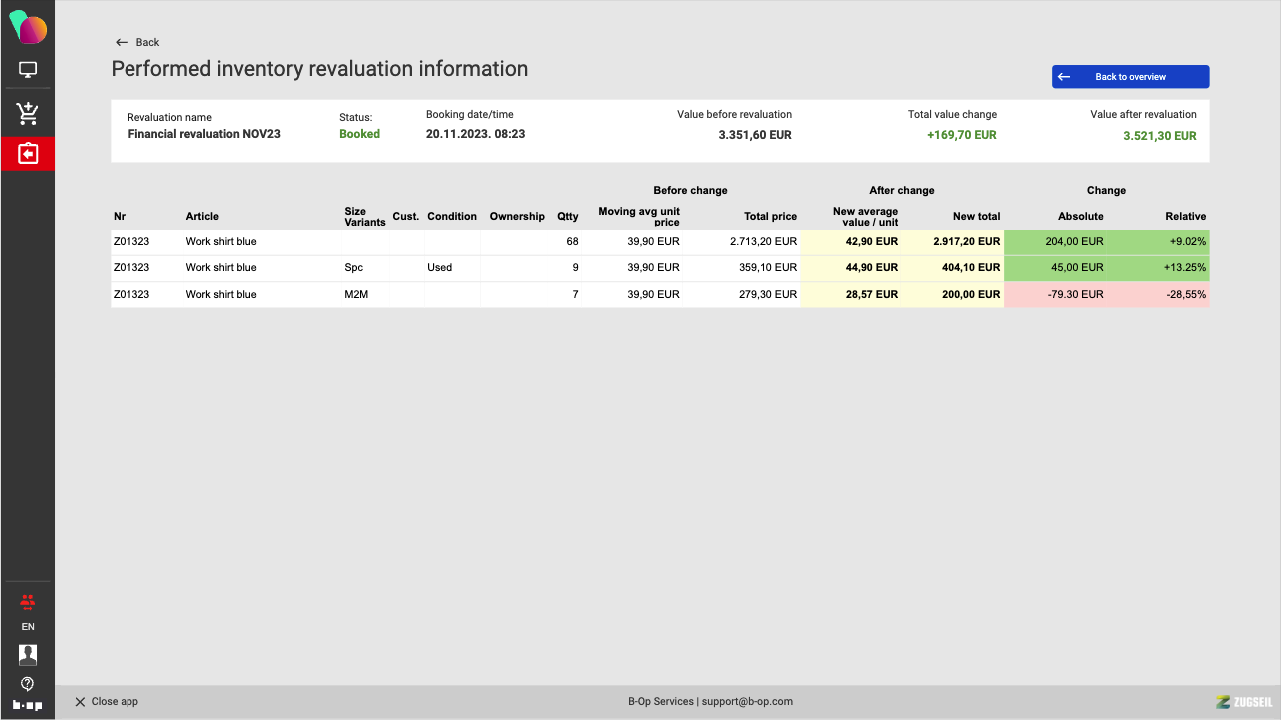The height and width of the screenshot is (720, 1281).
Task: Open the shopping cart add icon
Action: click(28, 113)
